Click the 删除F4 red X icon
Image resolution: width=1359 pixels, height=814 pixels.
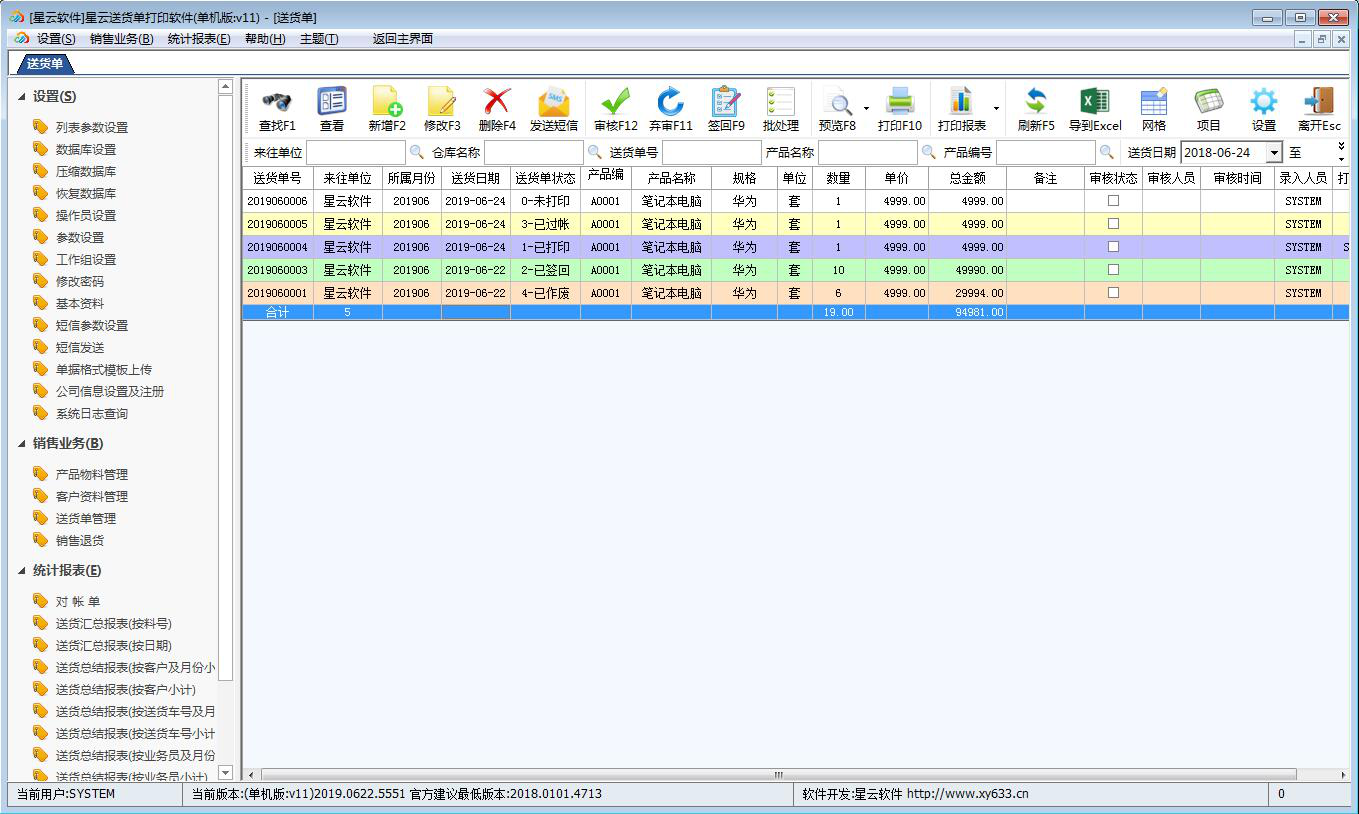497,102
